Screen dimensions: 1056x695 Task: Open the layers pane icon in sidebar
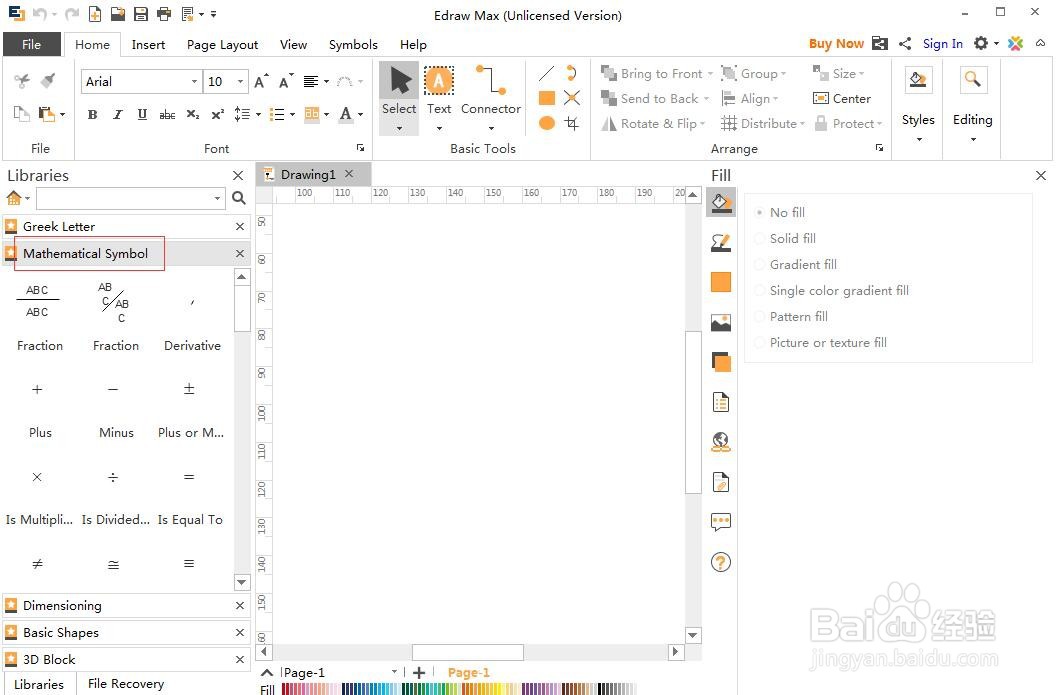(721, 362)
